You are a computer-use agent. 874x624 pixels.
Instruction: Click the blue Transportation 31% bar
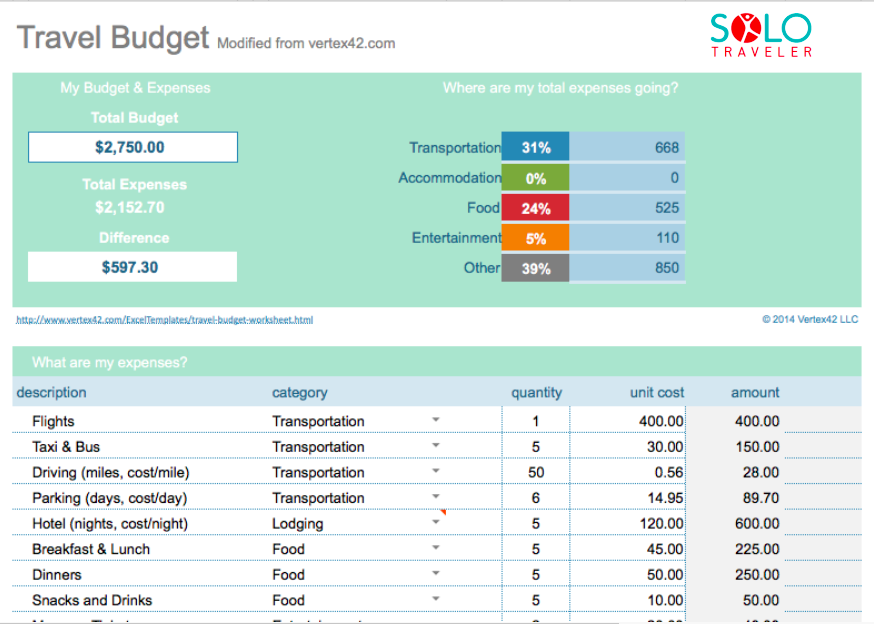pos(535,147)
